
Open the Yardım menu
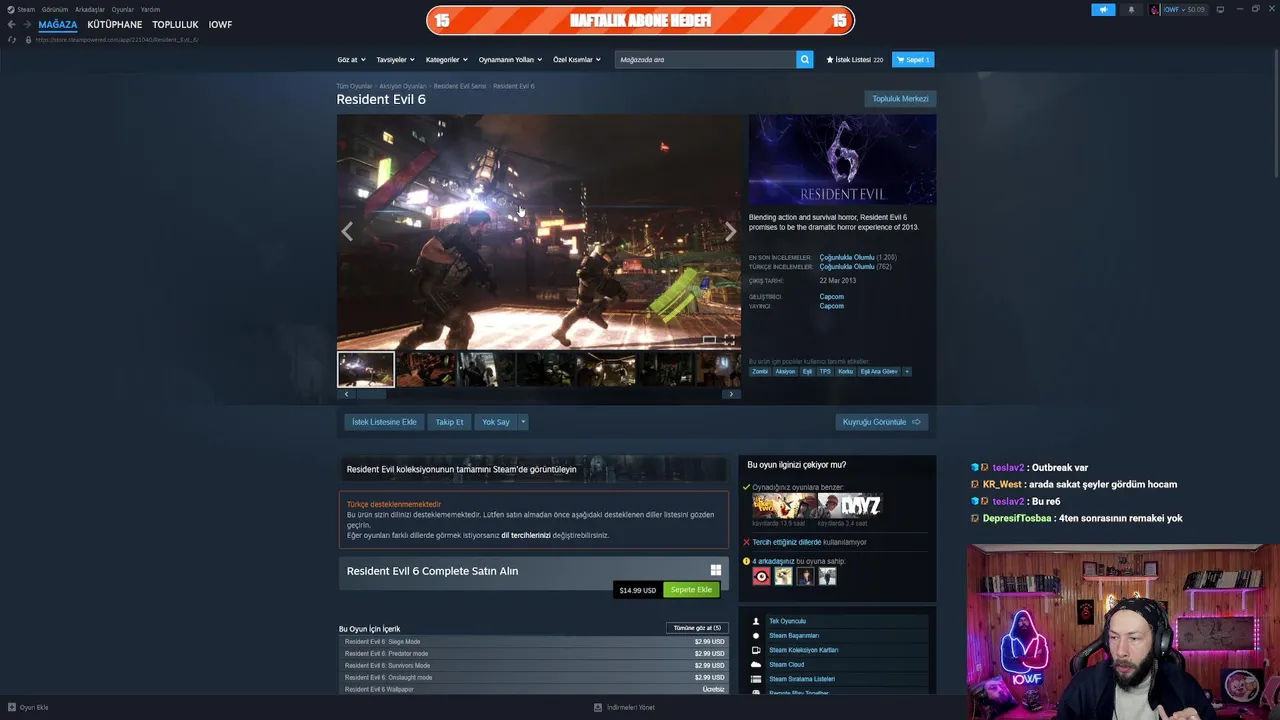(x=150, y=9)
